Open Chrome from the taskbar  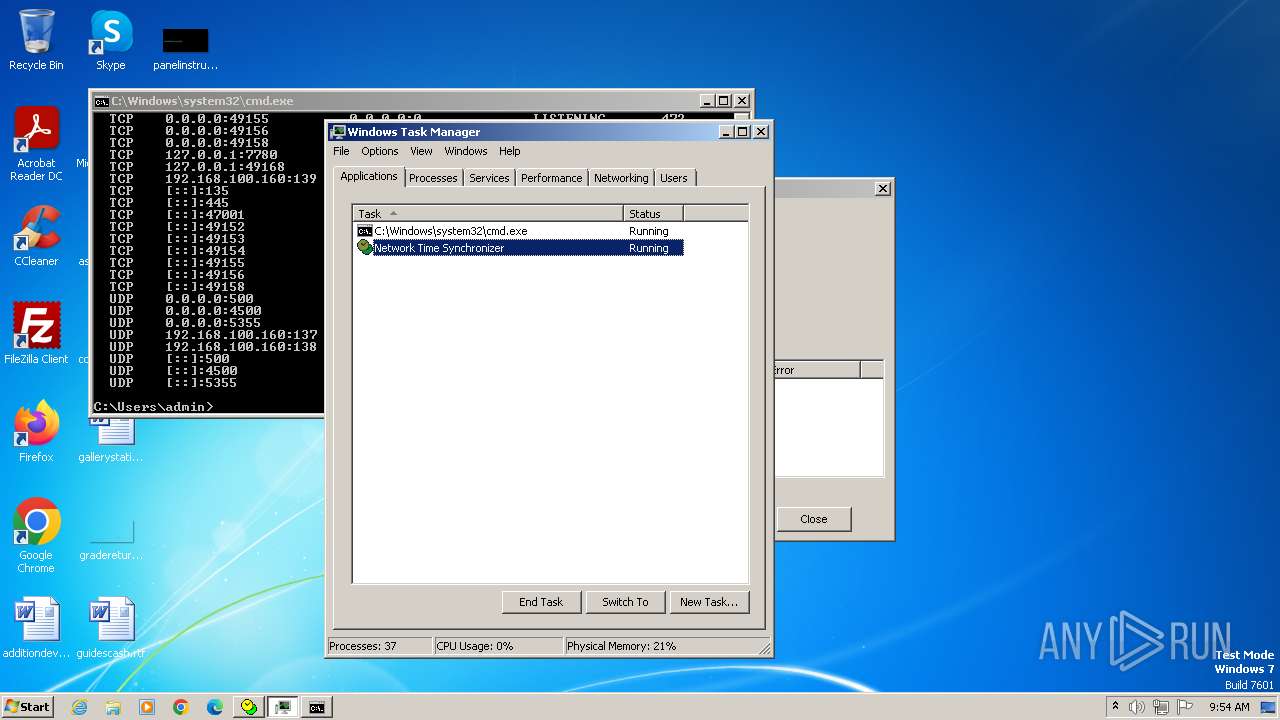pos(181,707)
